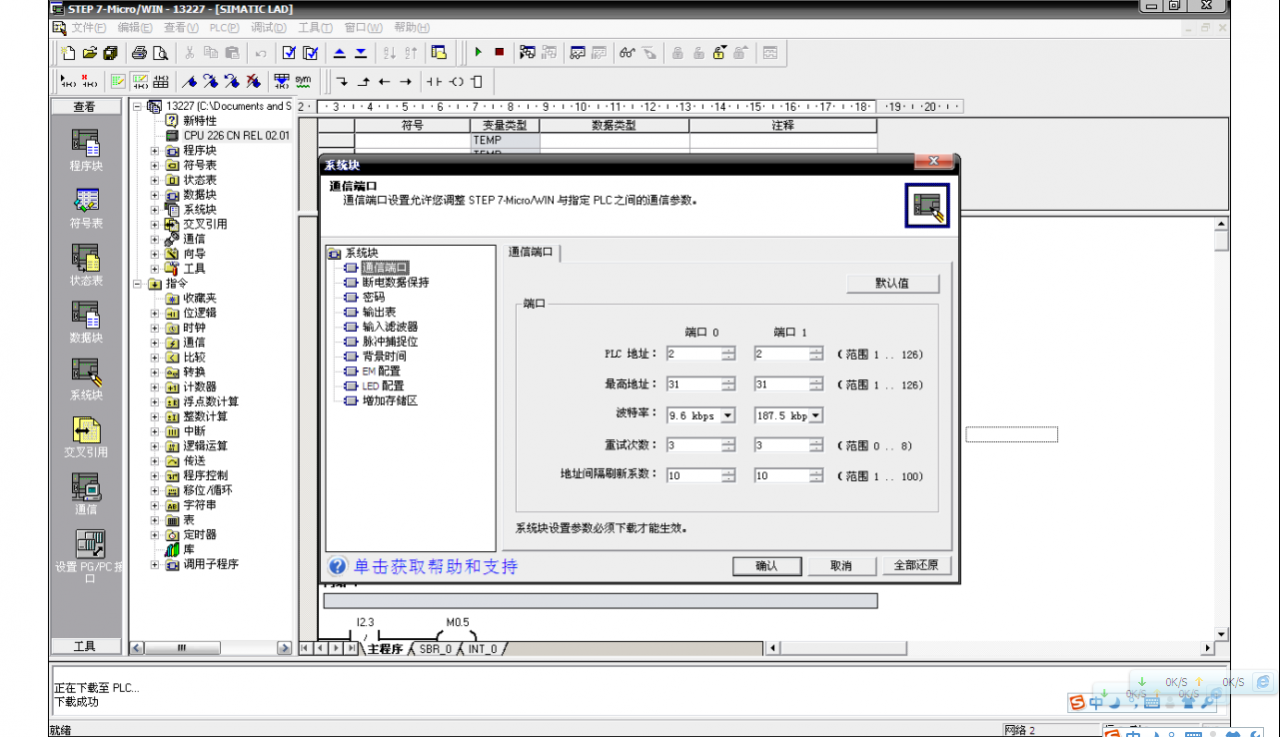Click the port 0 重试次数 input field
1280x737 pixels.
point(693,445)
